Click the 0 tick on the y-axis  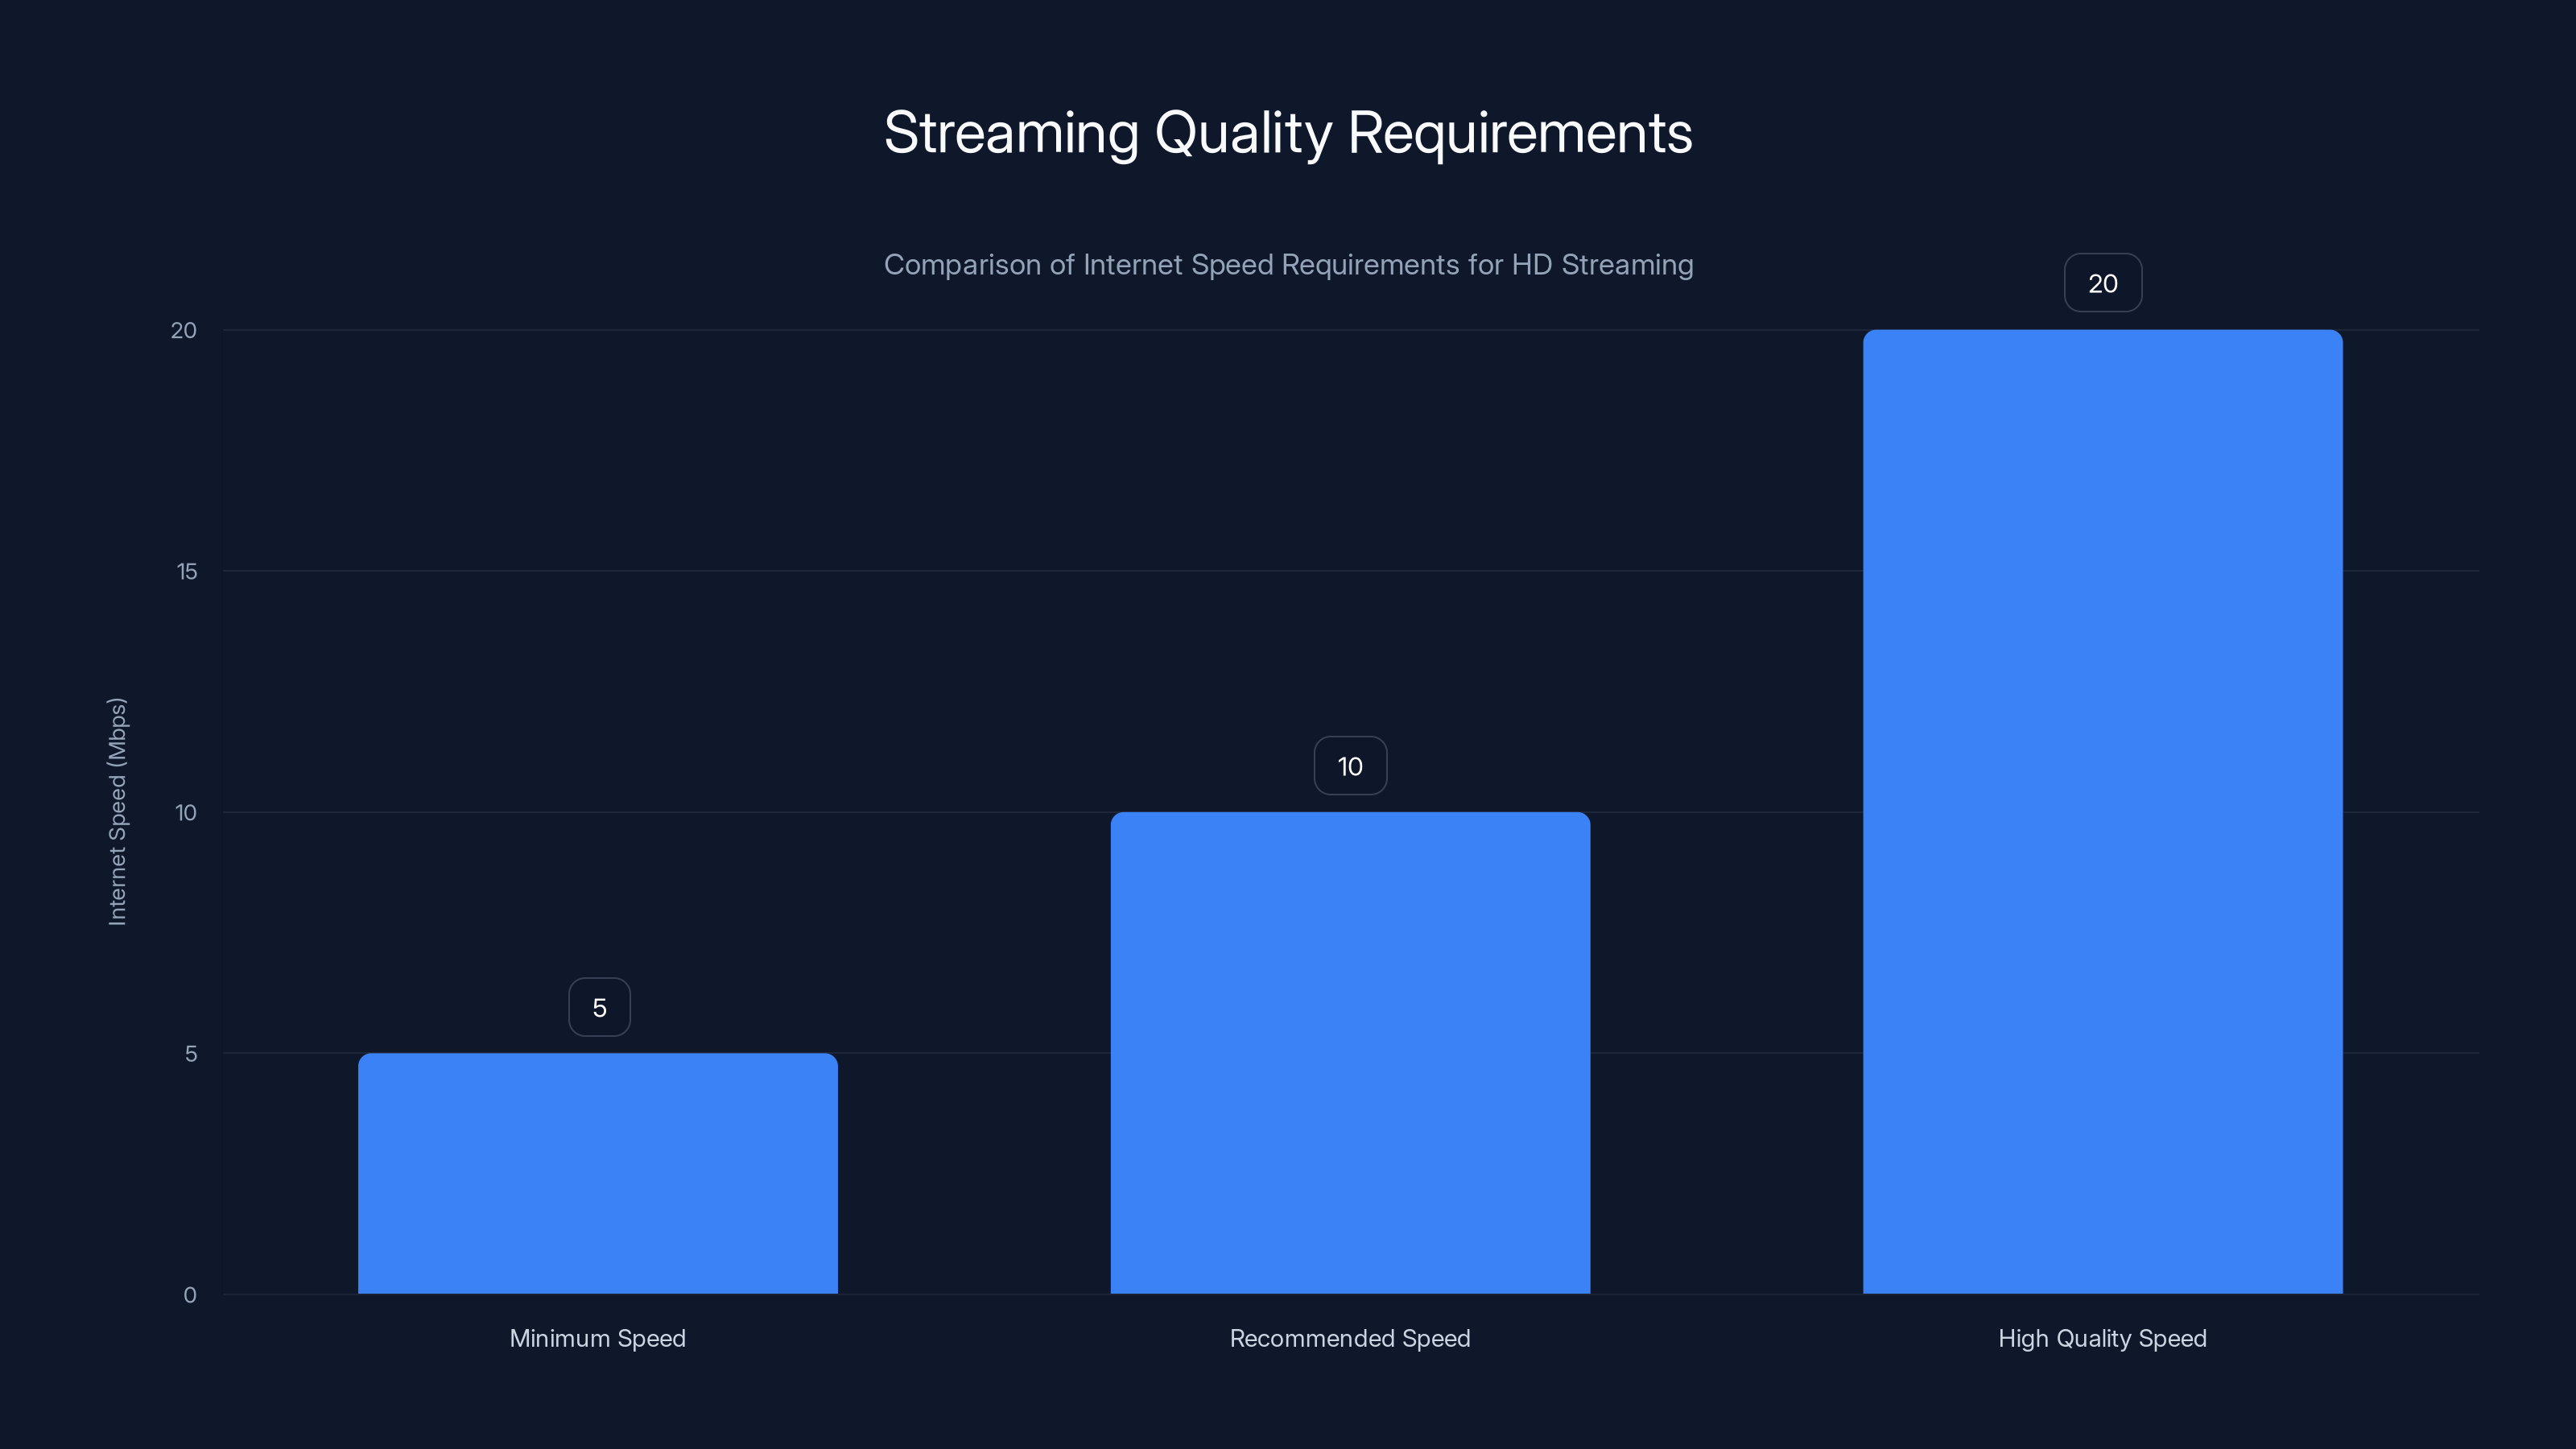click(x=189, y=1293)
